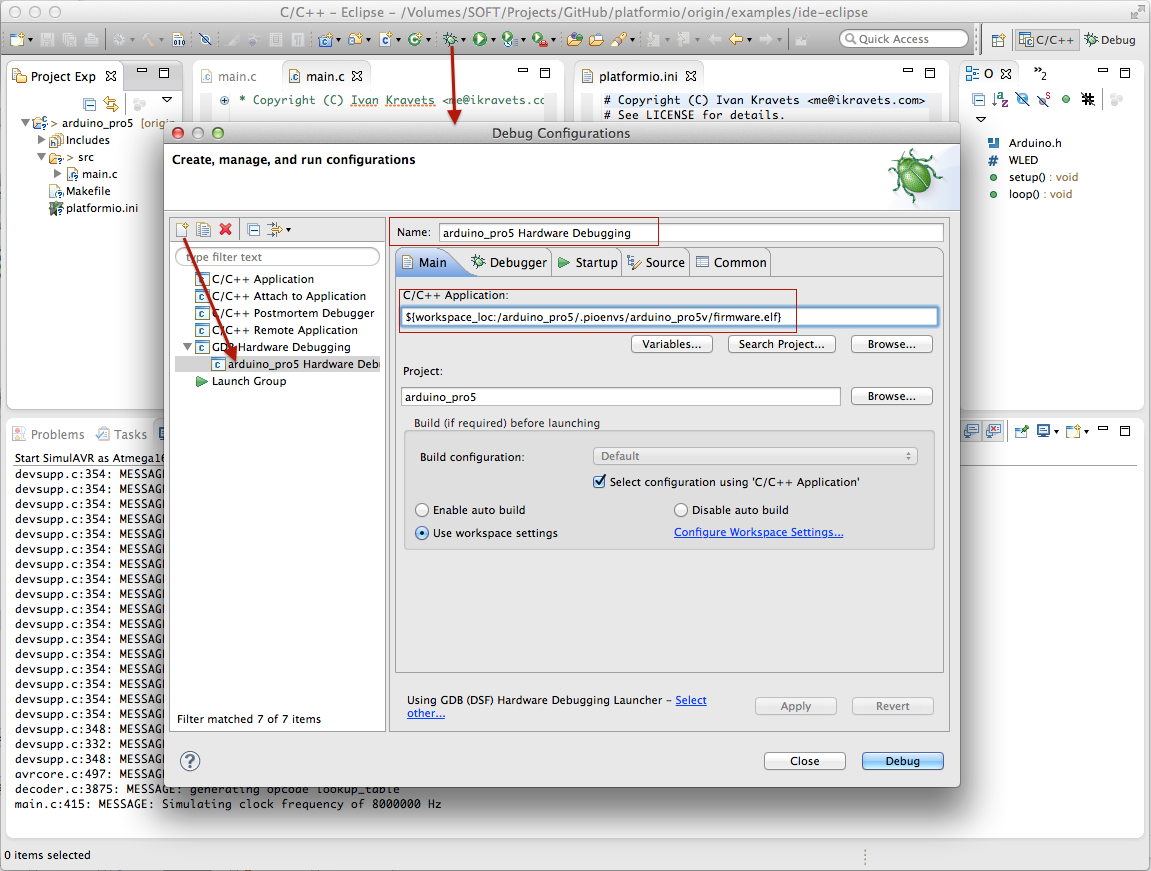The width and height of the screenshot is (1151, 871).
Task: Click the Run Last Tool icon with toolbox
Action: pos(540,39)
